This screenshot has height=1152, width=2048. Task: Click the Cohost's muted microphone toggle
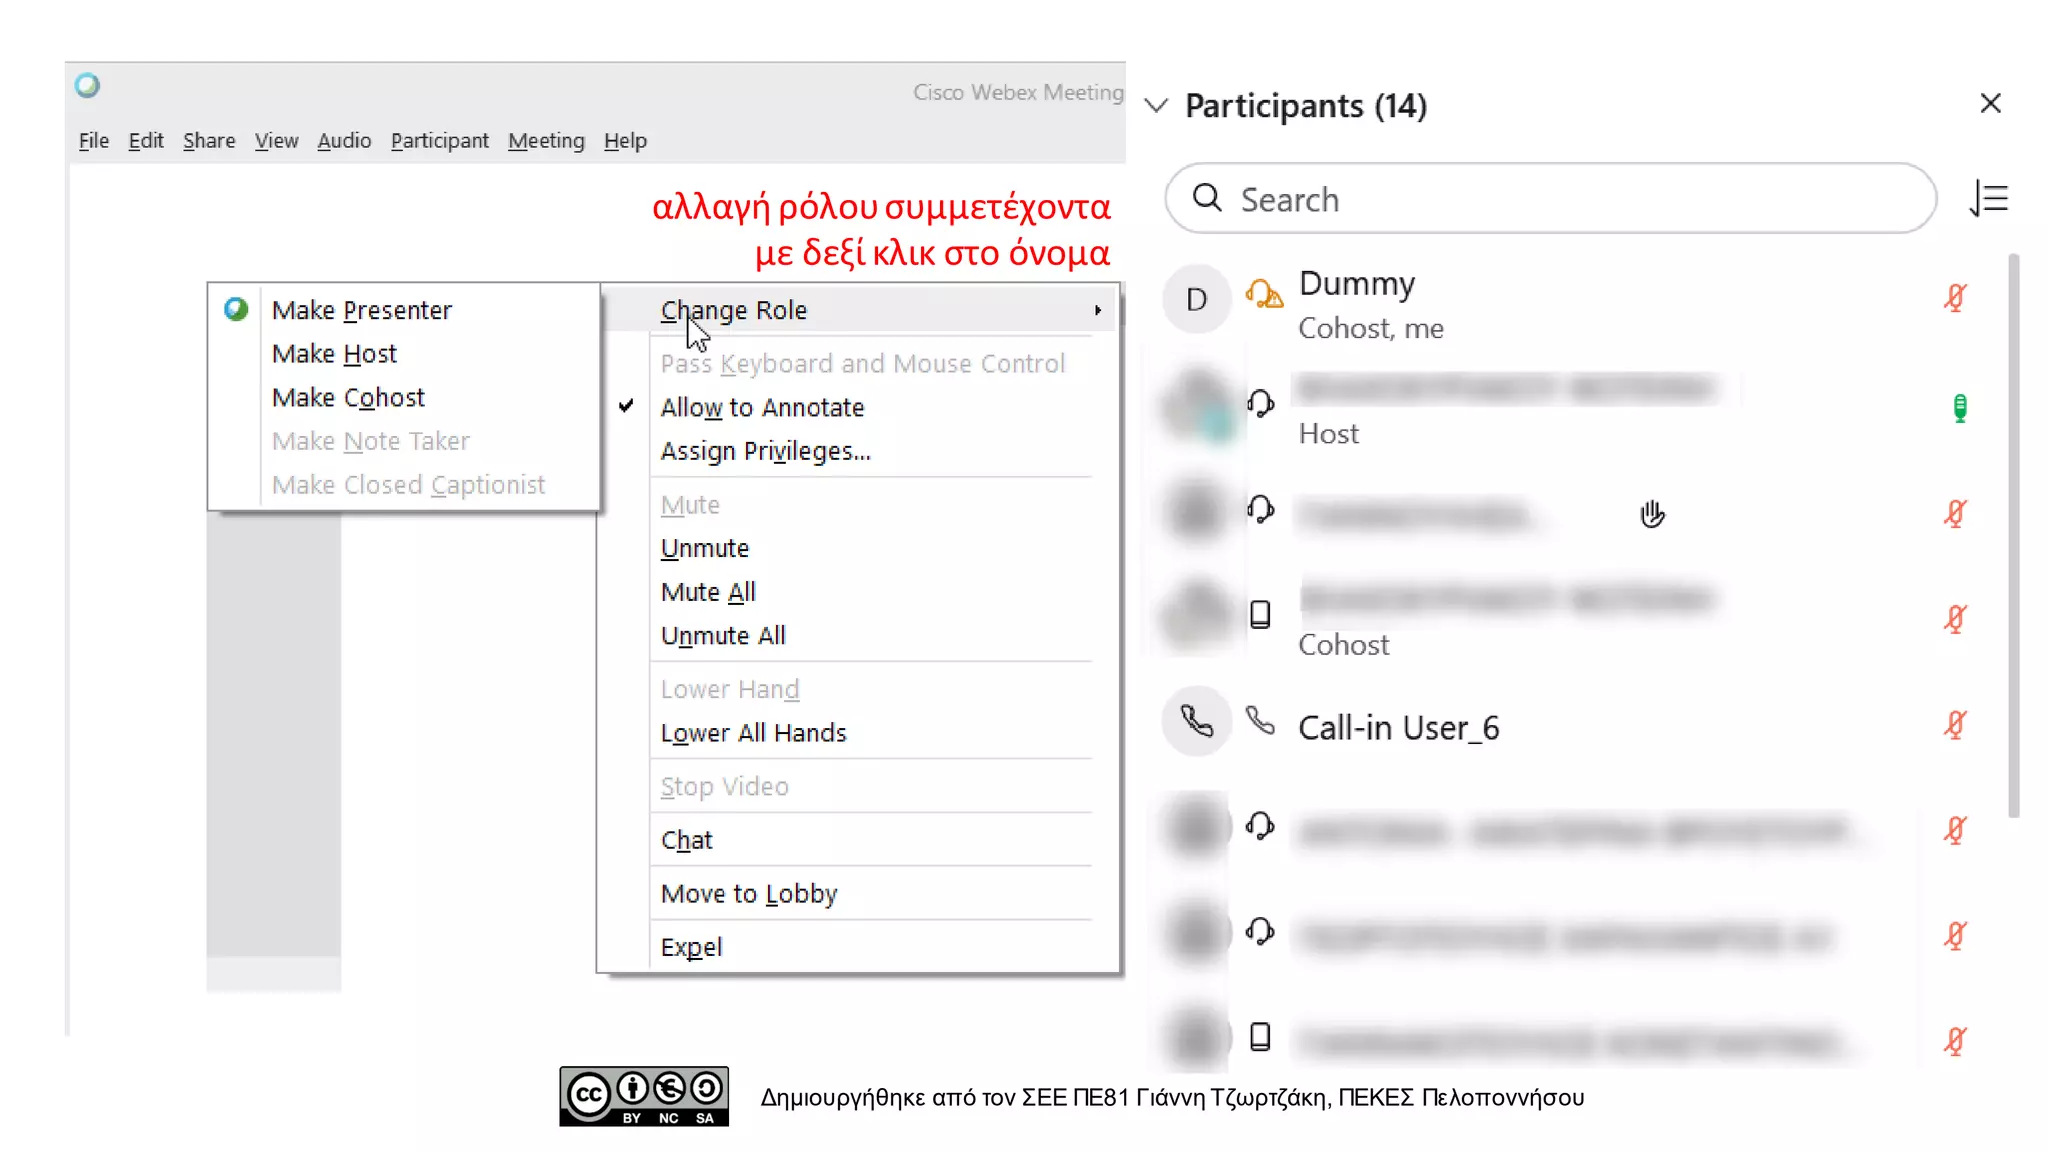coord(1955,619)
